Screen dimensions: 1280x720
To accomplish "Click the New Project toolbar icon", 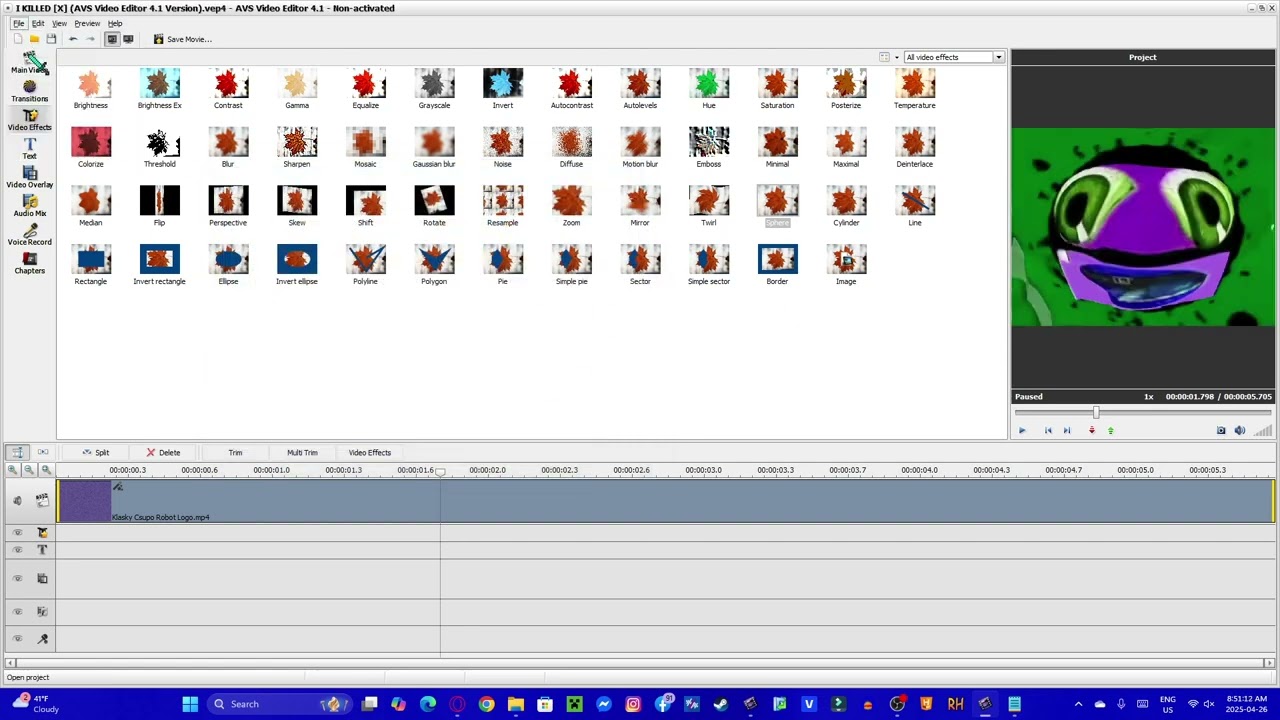I will [18, 39].
